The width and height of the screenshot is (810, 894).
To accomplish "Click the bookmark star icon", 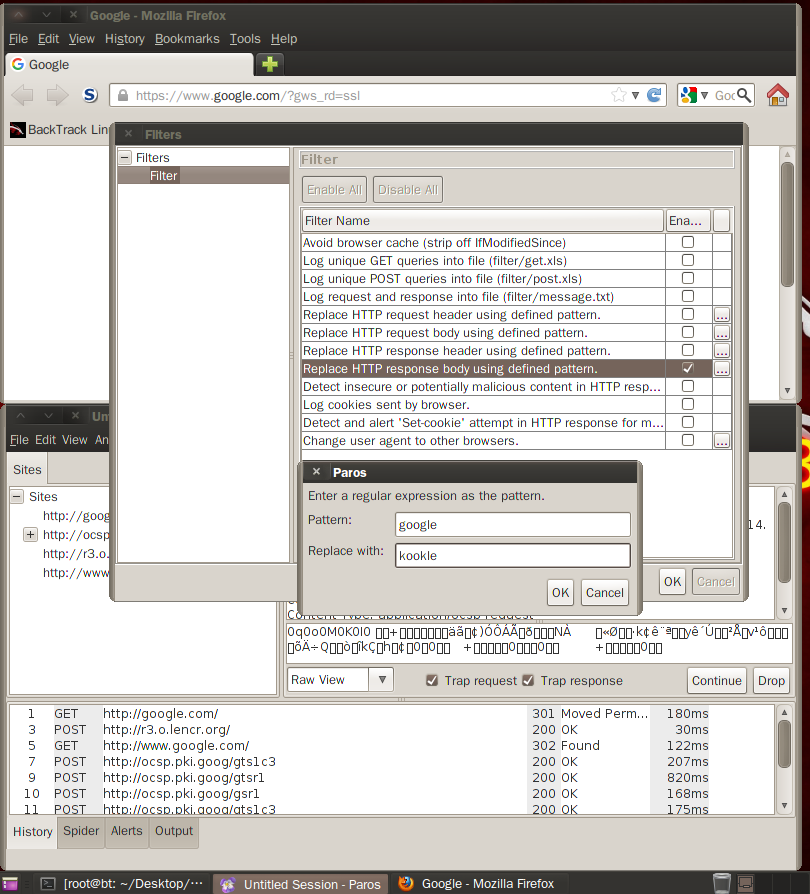I will coord(618,95).
